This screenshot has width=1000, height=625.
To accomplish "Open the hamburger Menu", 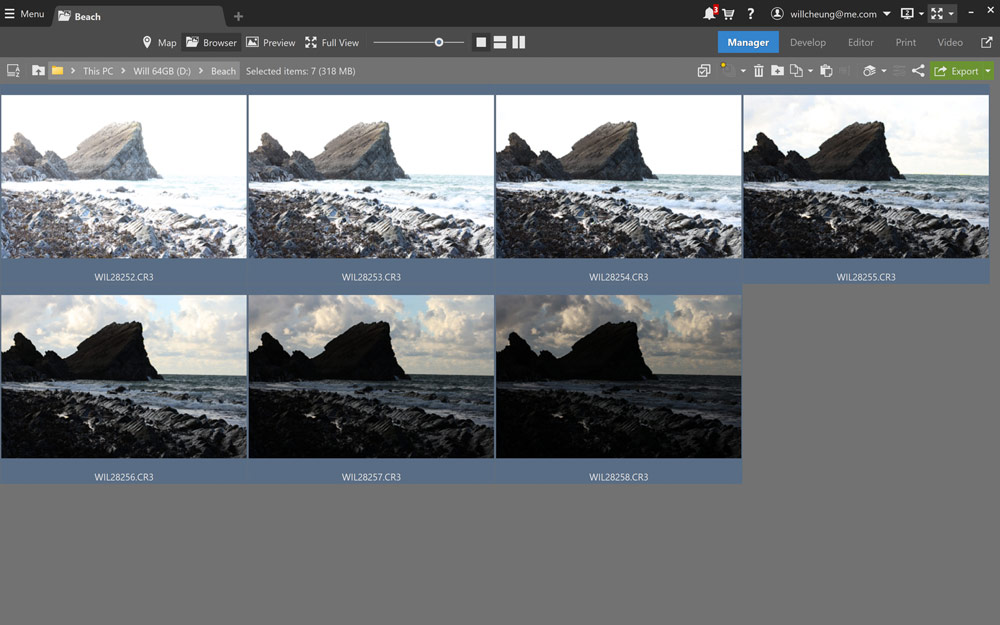I will point(24,14).
